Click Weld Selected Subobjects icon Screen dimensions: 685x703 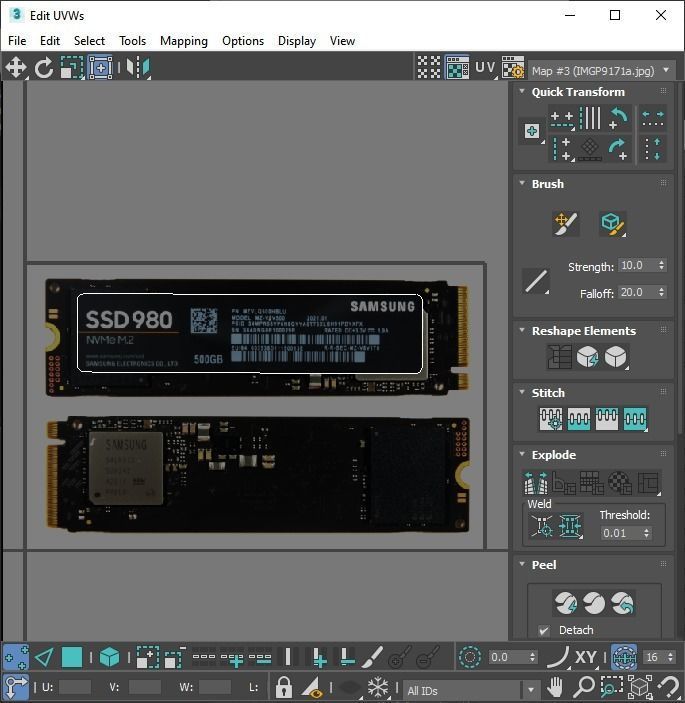[x=570, y=525]
